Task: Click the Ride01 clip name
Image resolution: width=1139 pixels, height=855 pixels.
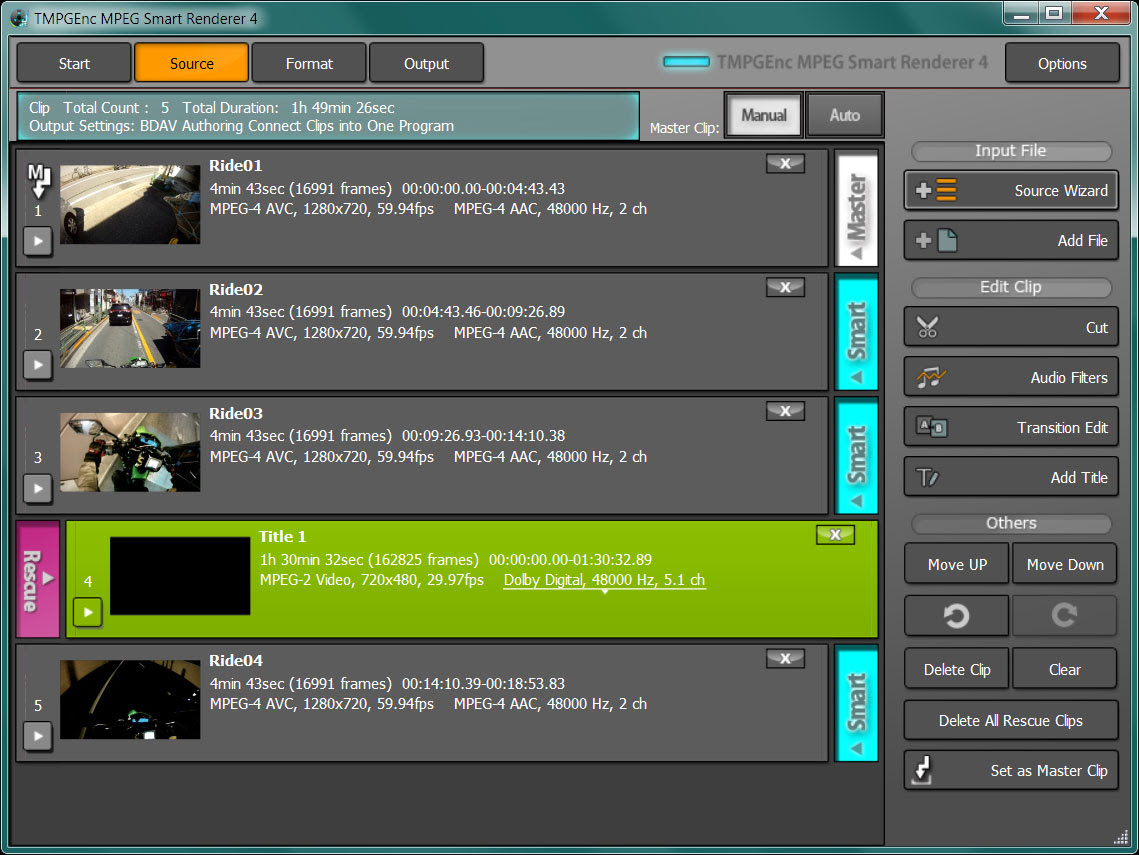Action: click(x=235, y=166)
